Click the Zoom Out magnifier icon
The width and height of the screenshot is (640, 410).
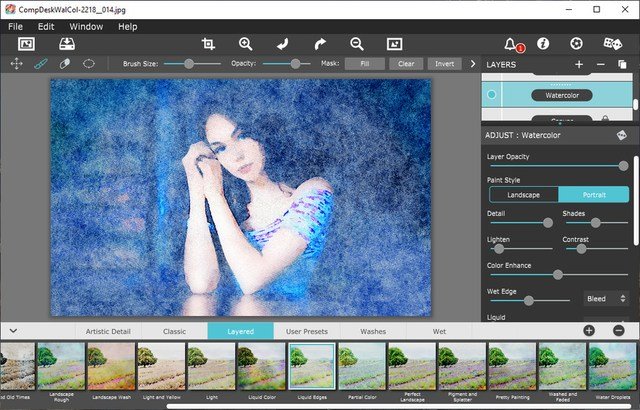click(357, 44)
